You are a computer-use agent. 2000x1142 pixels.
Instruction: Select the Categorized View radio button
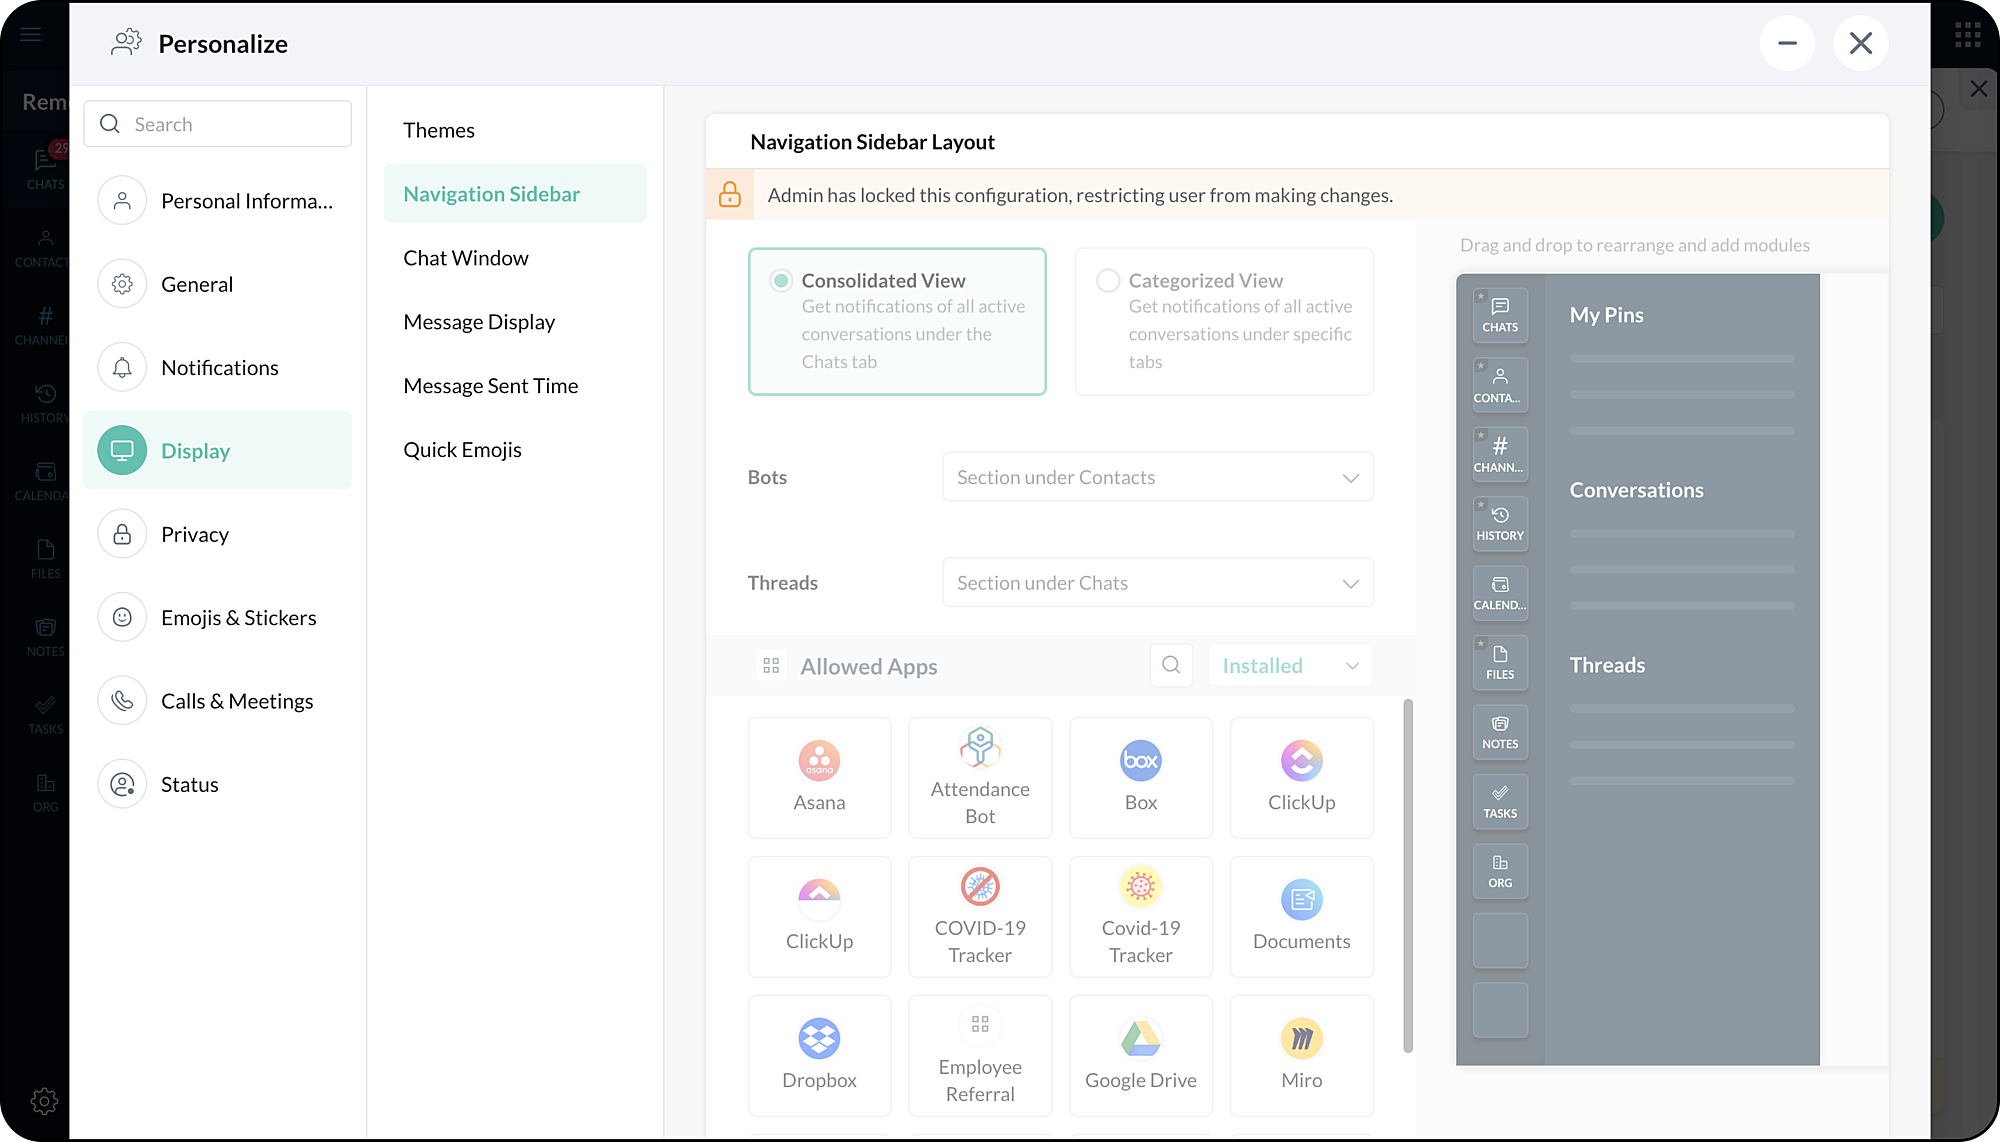[1108, 281]
